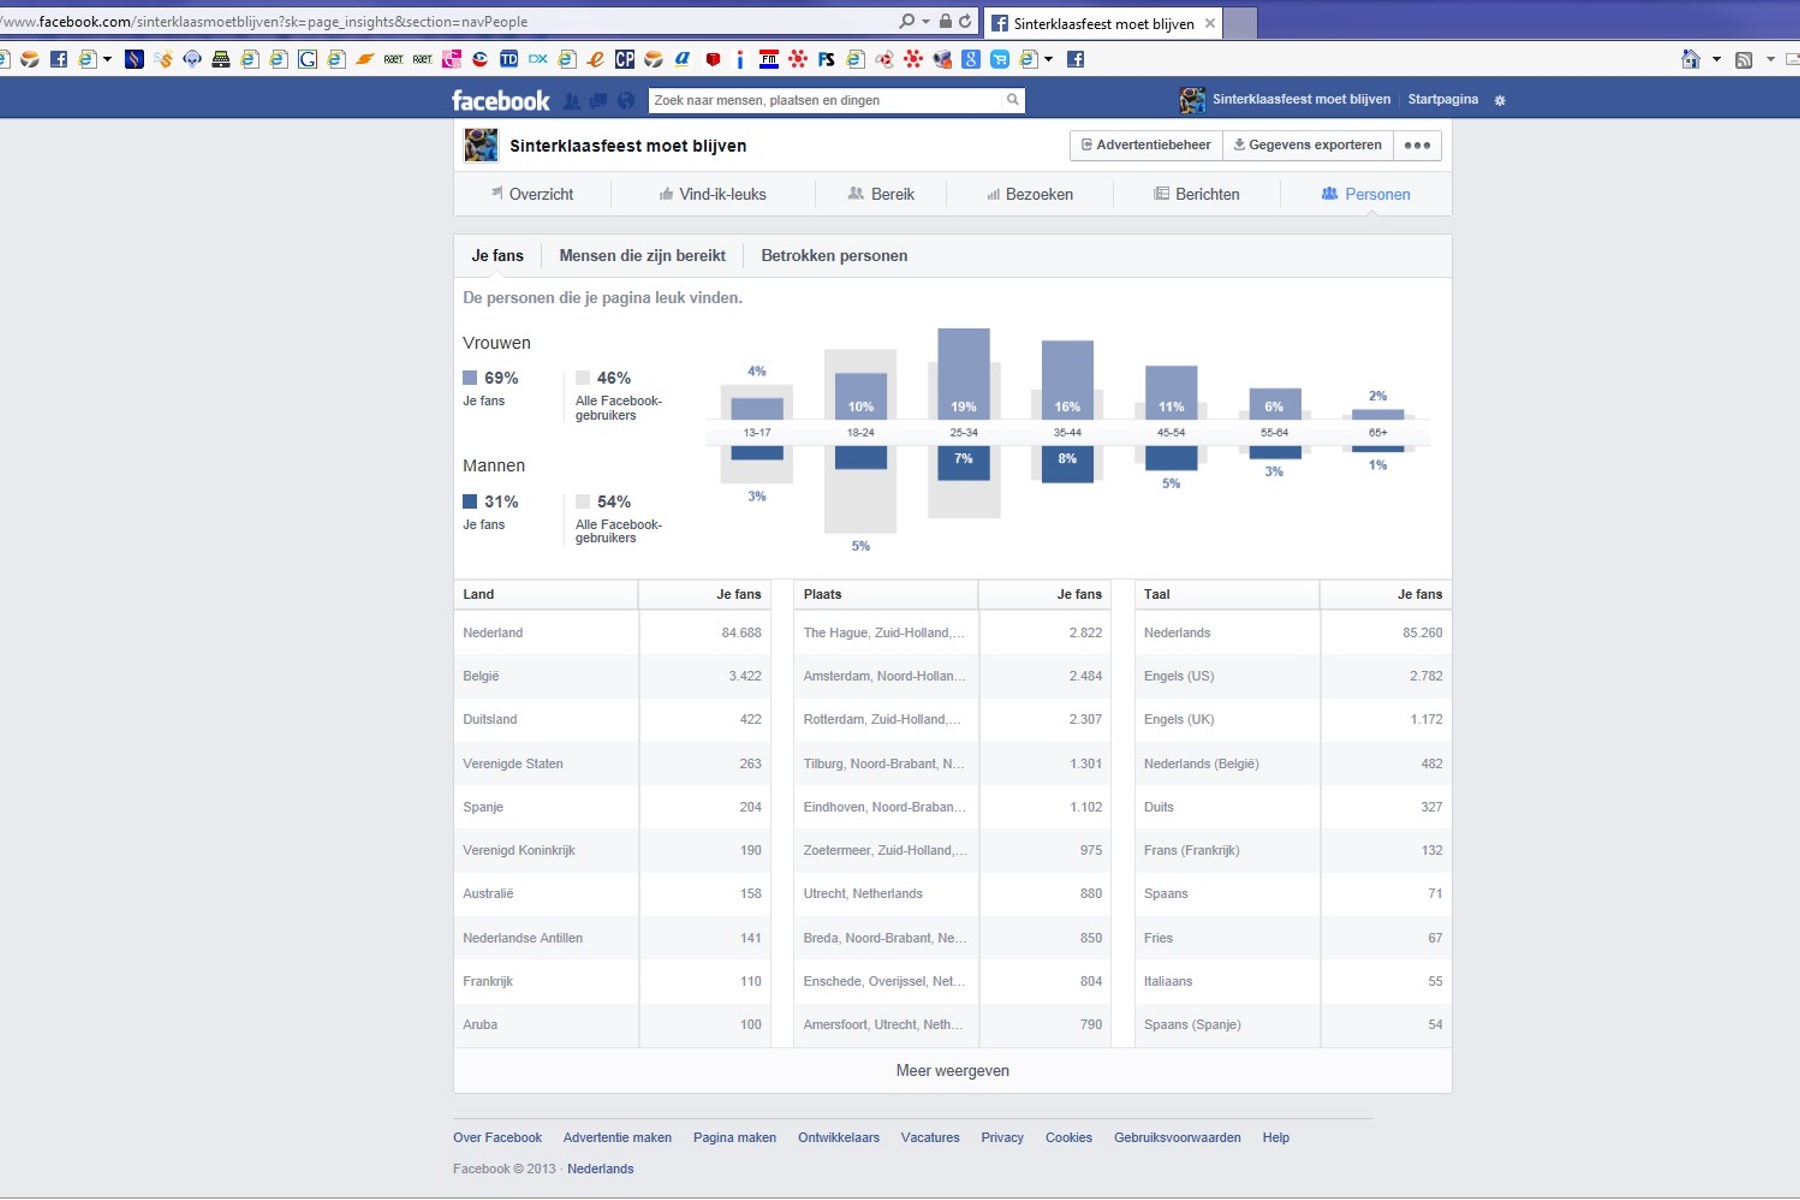Click the address bar search magnifier icon
Viewport: 1800px width, 1200px height.
(906, 21)
